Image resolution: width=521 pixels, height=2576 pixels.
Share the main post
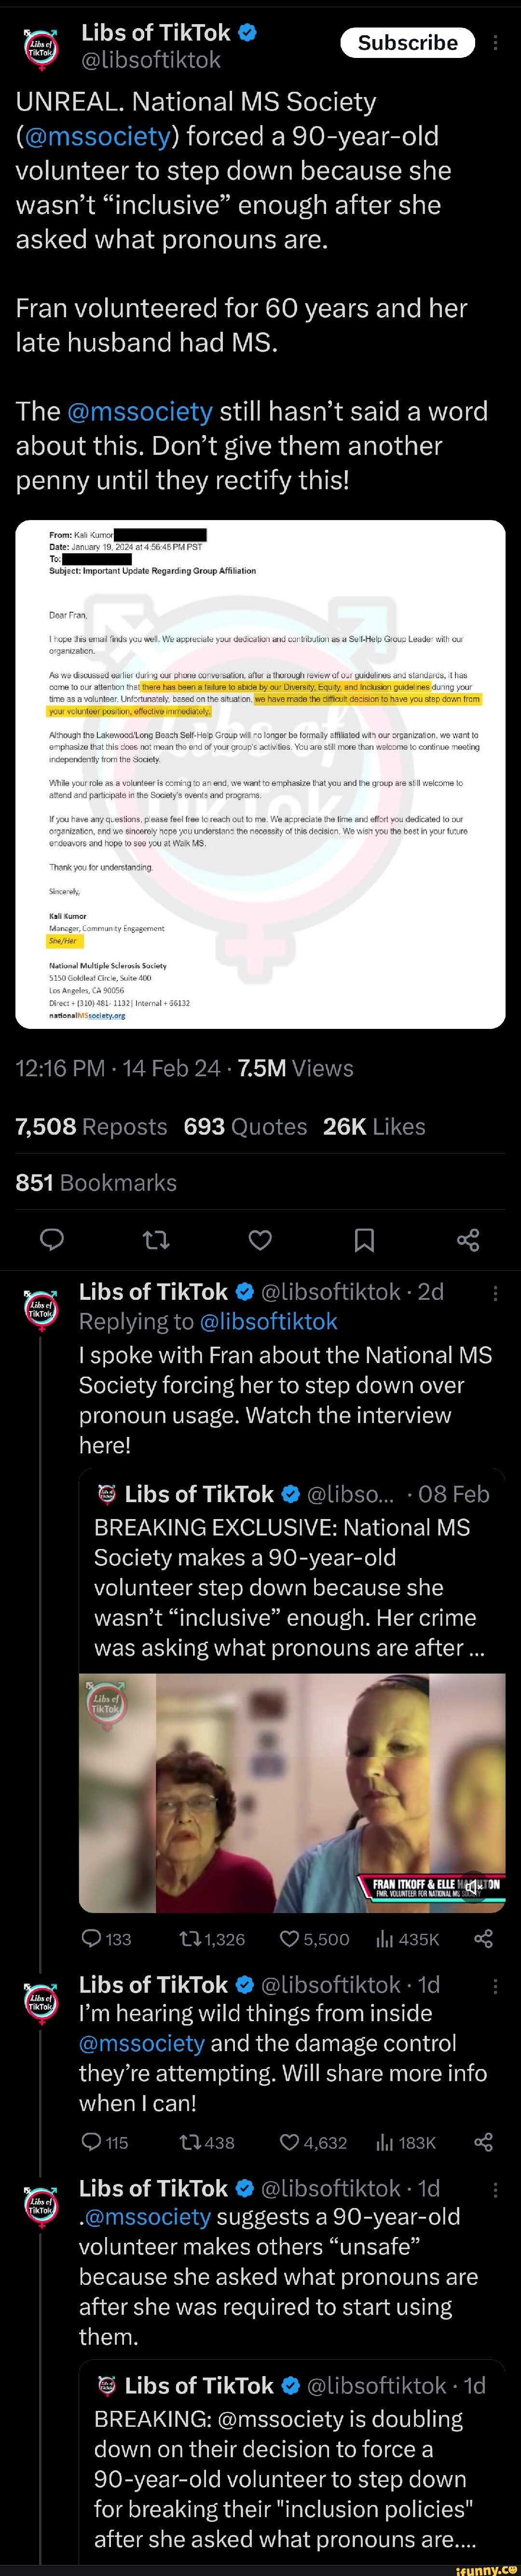click(x=468, y=1240)
